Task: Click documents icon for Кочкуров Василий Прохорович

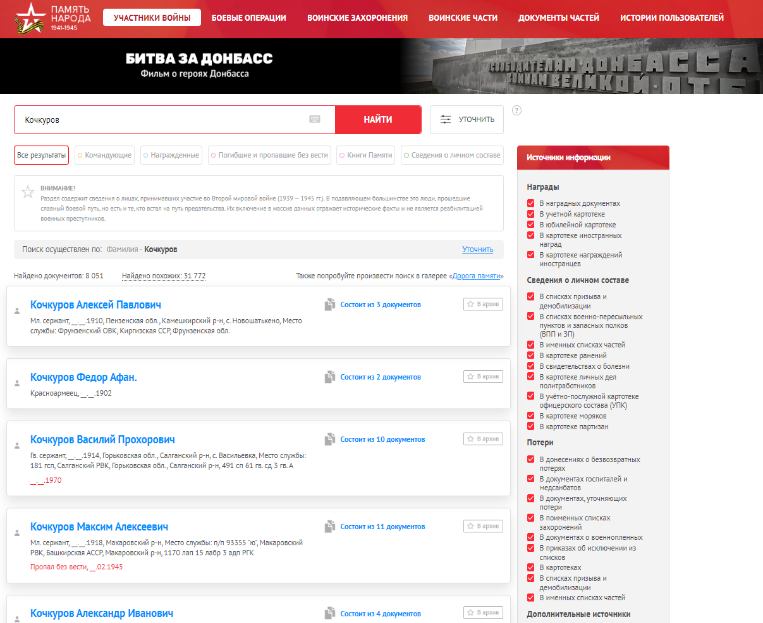Action: point(329,439)
